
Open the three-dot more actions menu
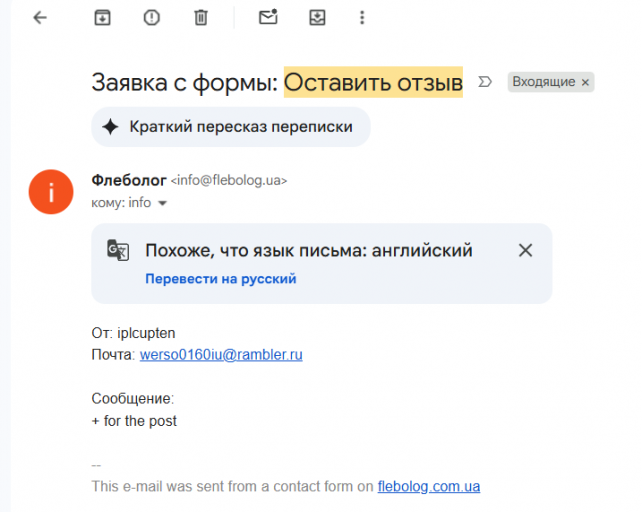[x=362, y=18]
